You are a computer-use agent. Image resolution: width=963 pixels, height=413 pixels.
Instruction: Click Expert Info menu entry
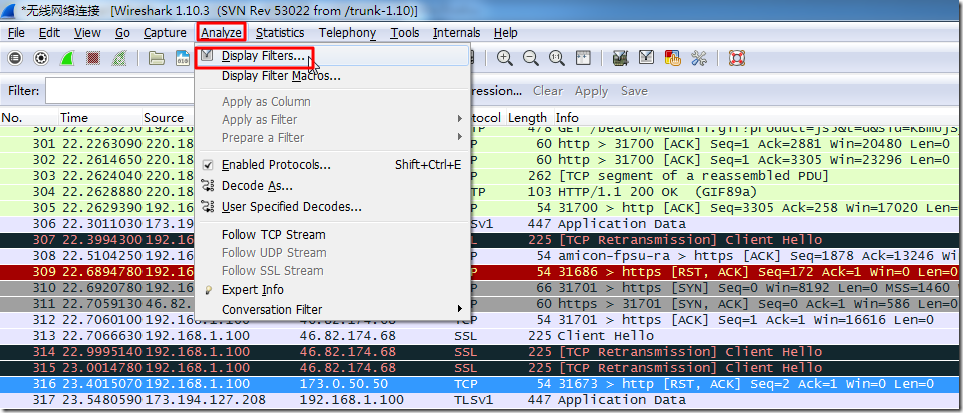tap(252, 289)
